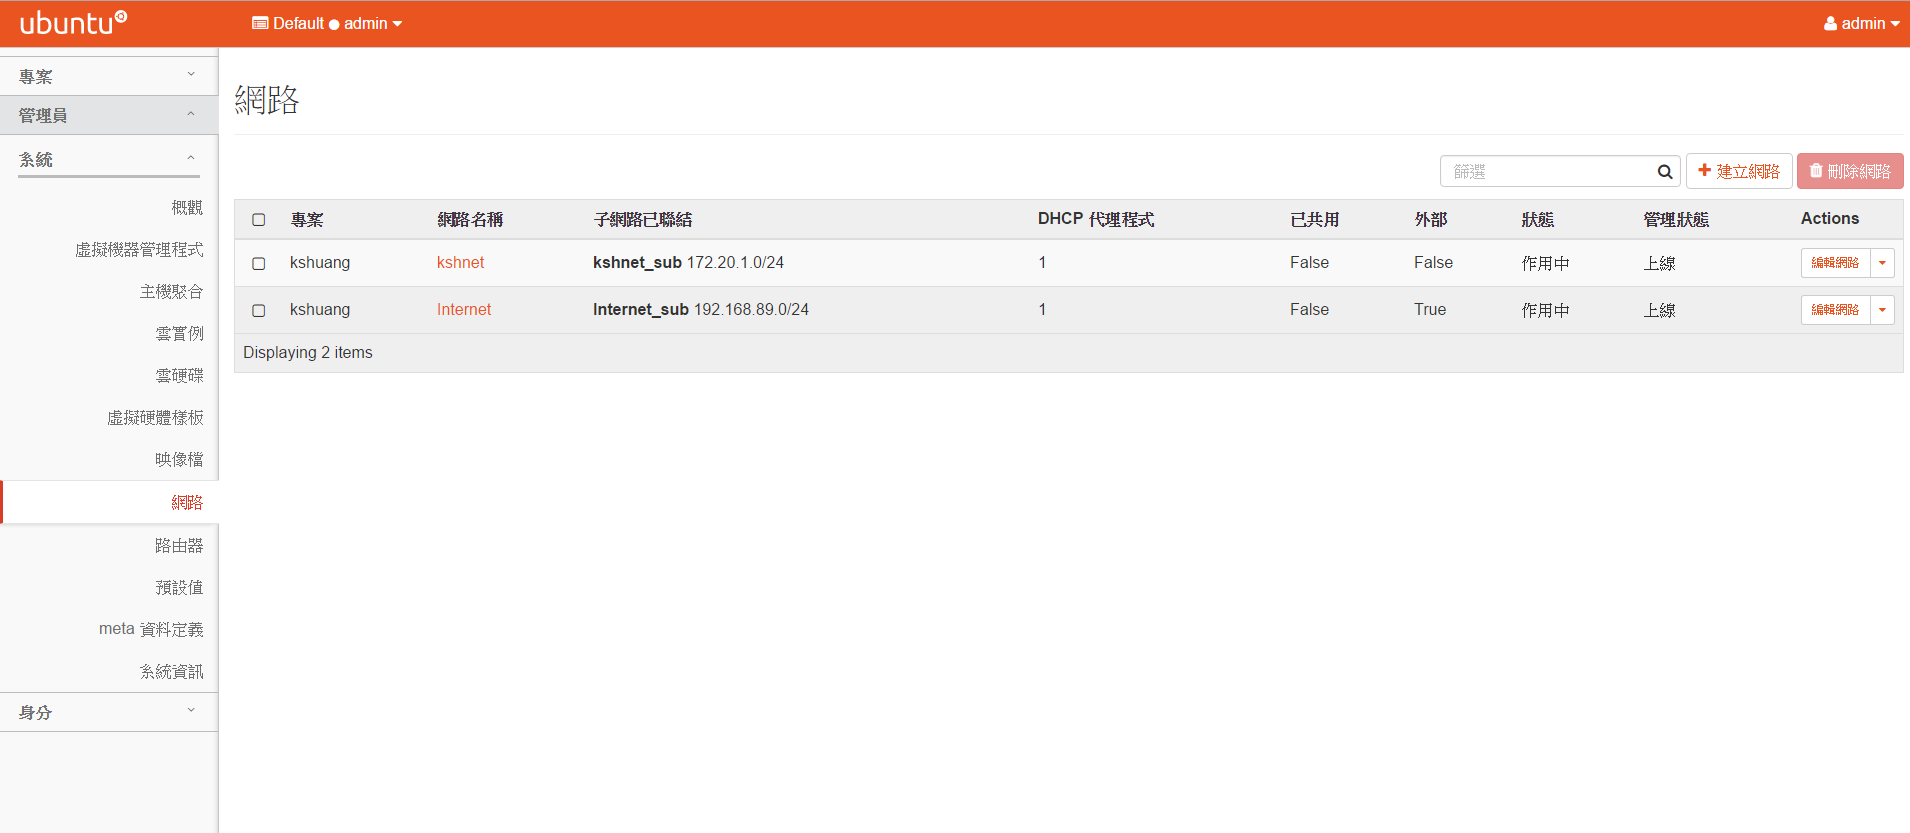Open the actions dropdown arrow for kshnet row
1910x833 pixels.
tap(1882, 263)
